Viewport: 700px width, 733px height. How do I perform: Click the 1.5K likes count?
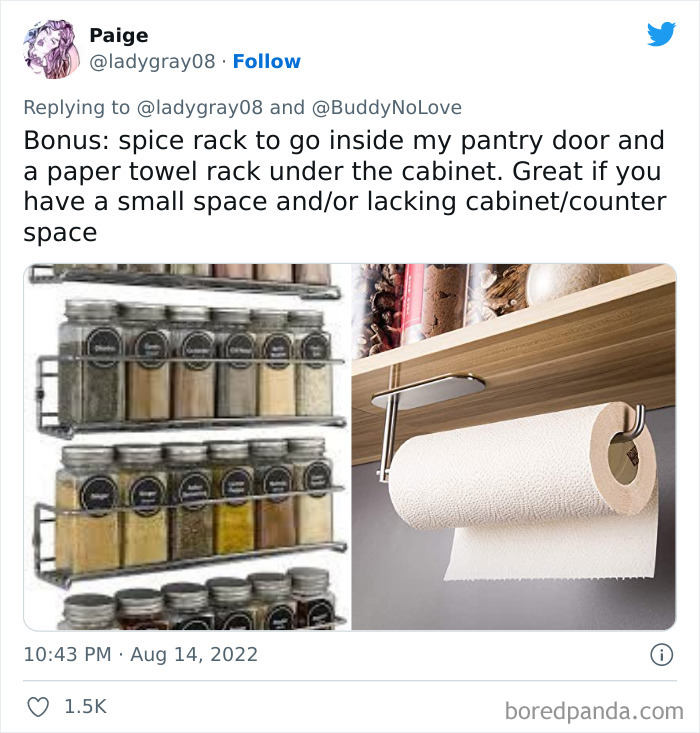click(x=86, y=706)
